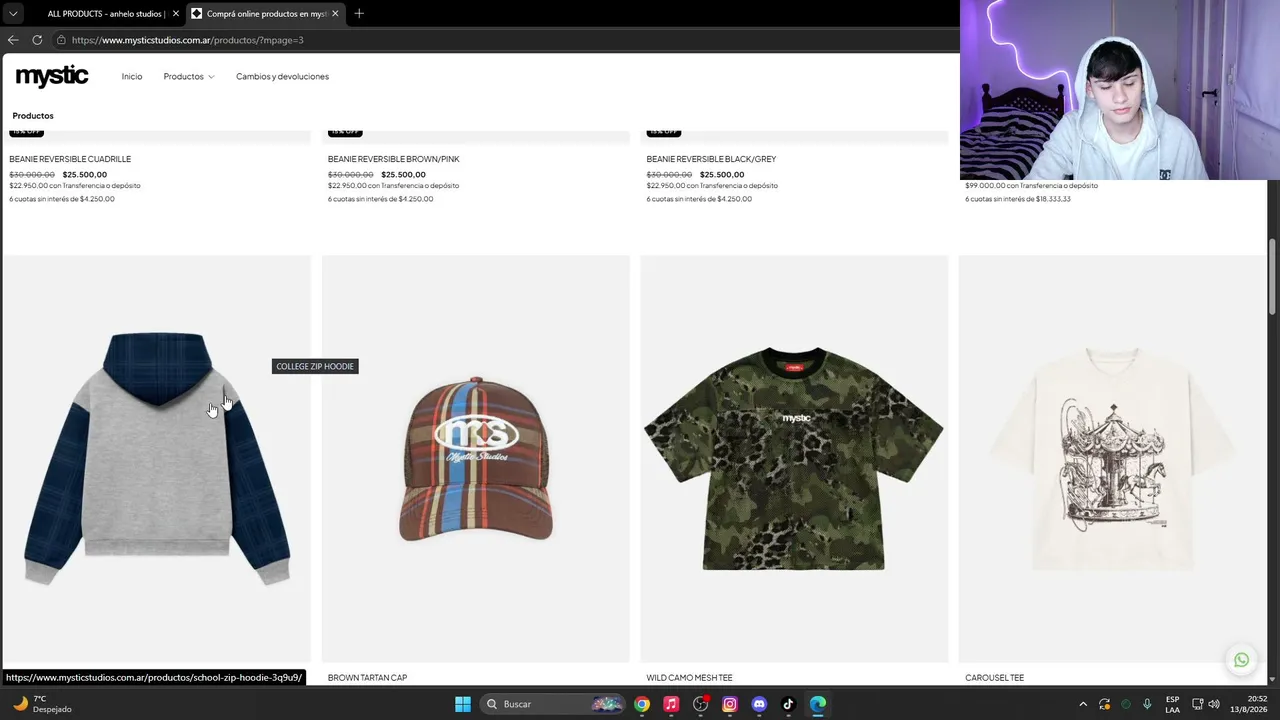Close the Comprá online productos tab

point(335,14)
